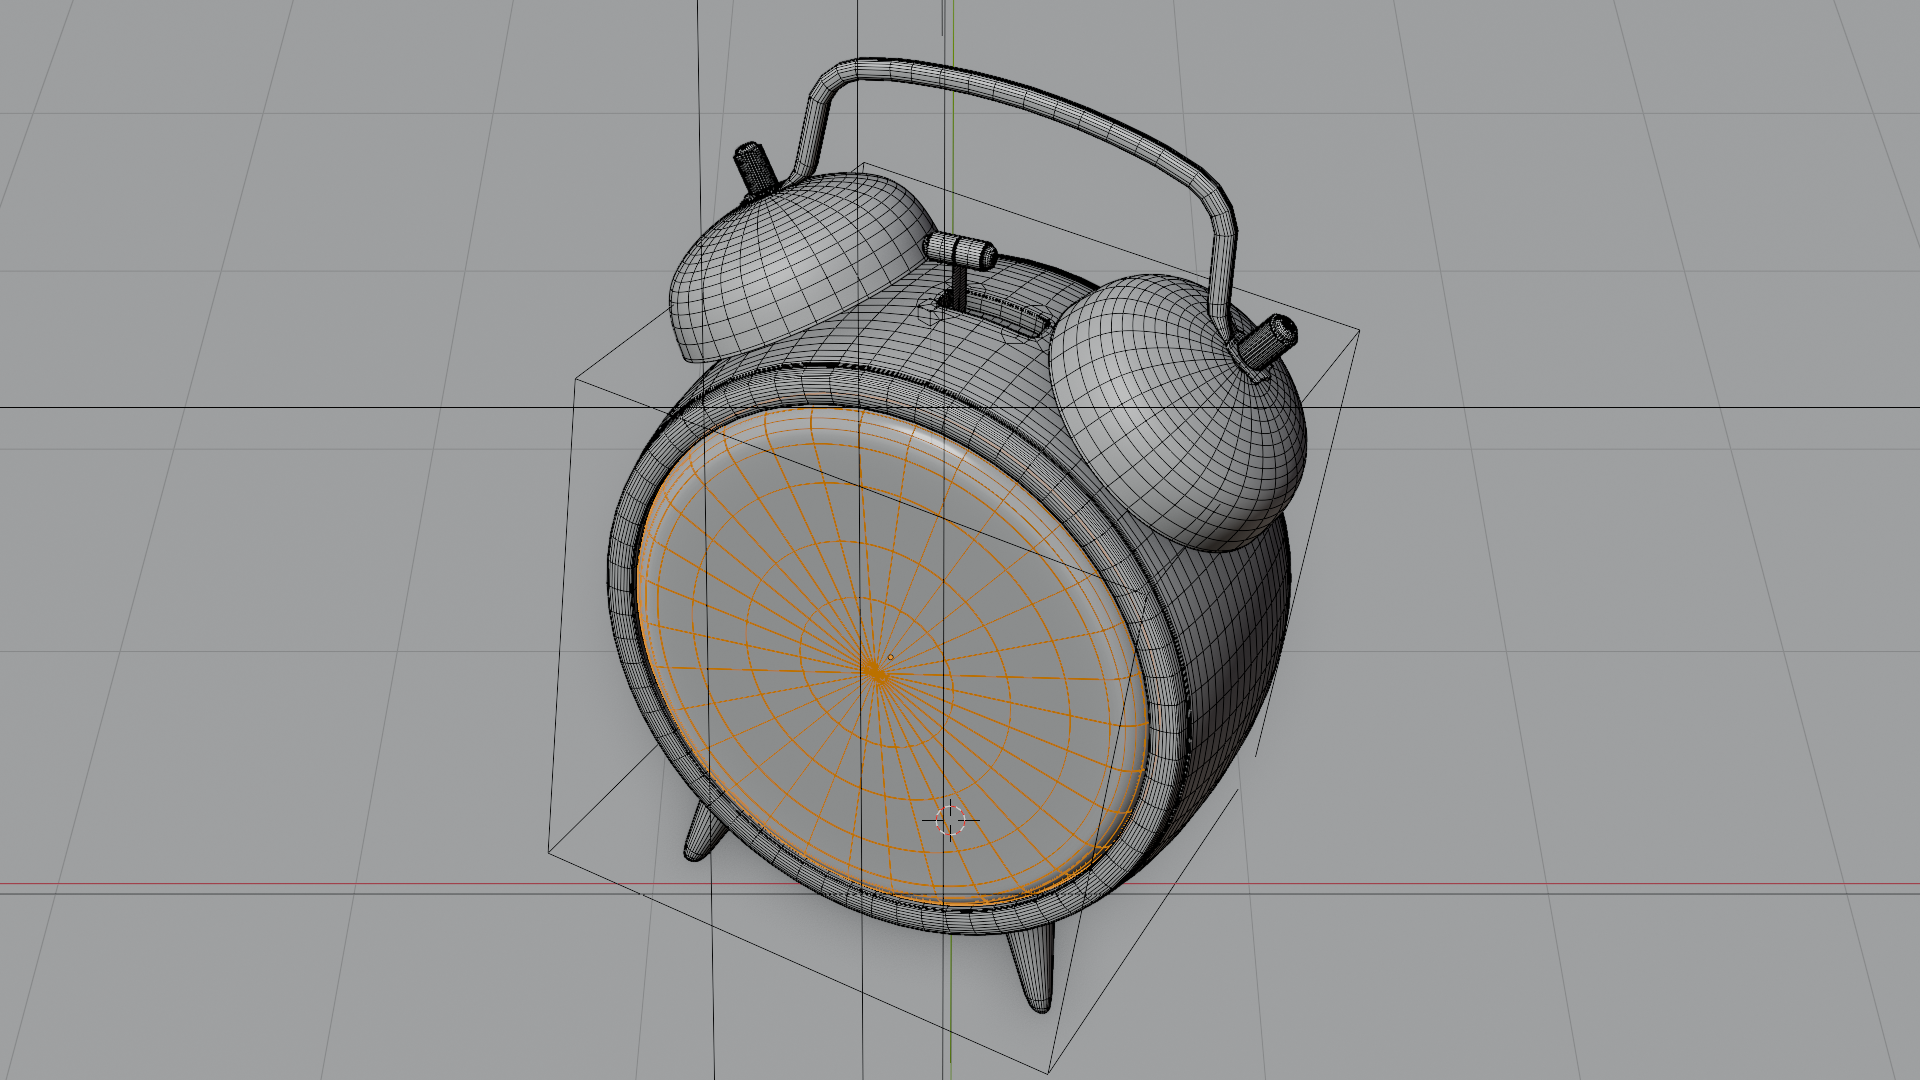The image size is (1920, 1080).
Task: Click the bounding box top-right corner
Action: [1359, 331]
